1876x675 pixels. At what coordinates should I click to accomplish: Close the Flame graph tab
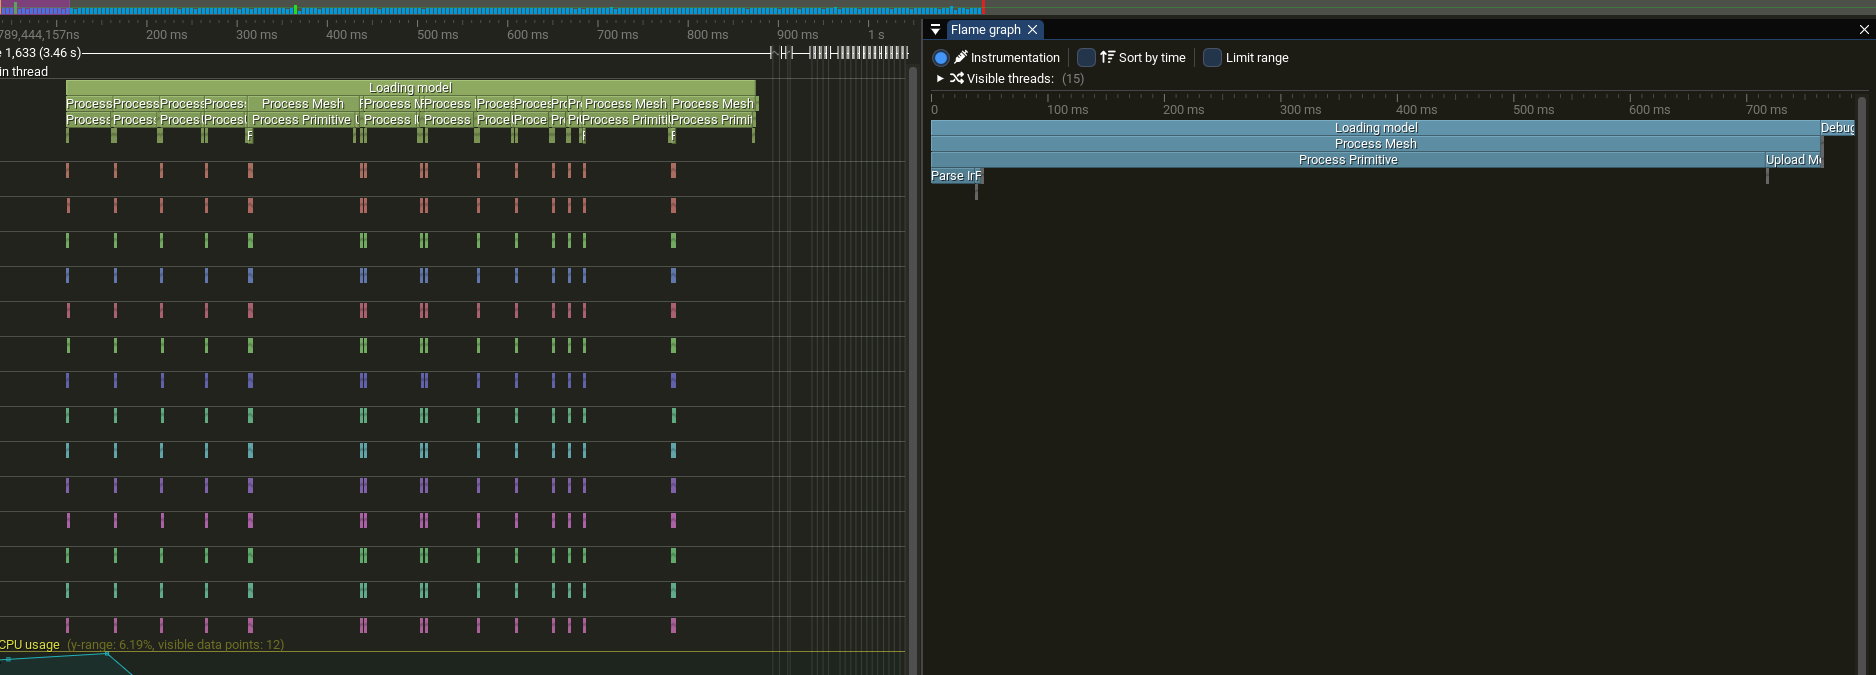pos(1033,30)
